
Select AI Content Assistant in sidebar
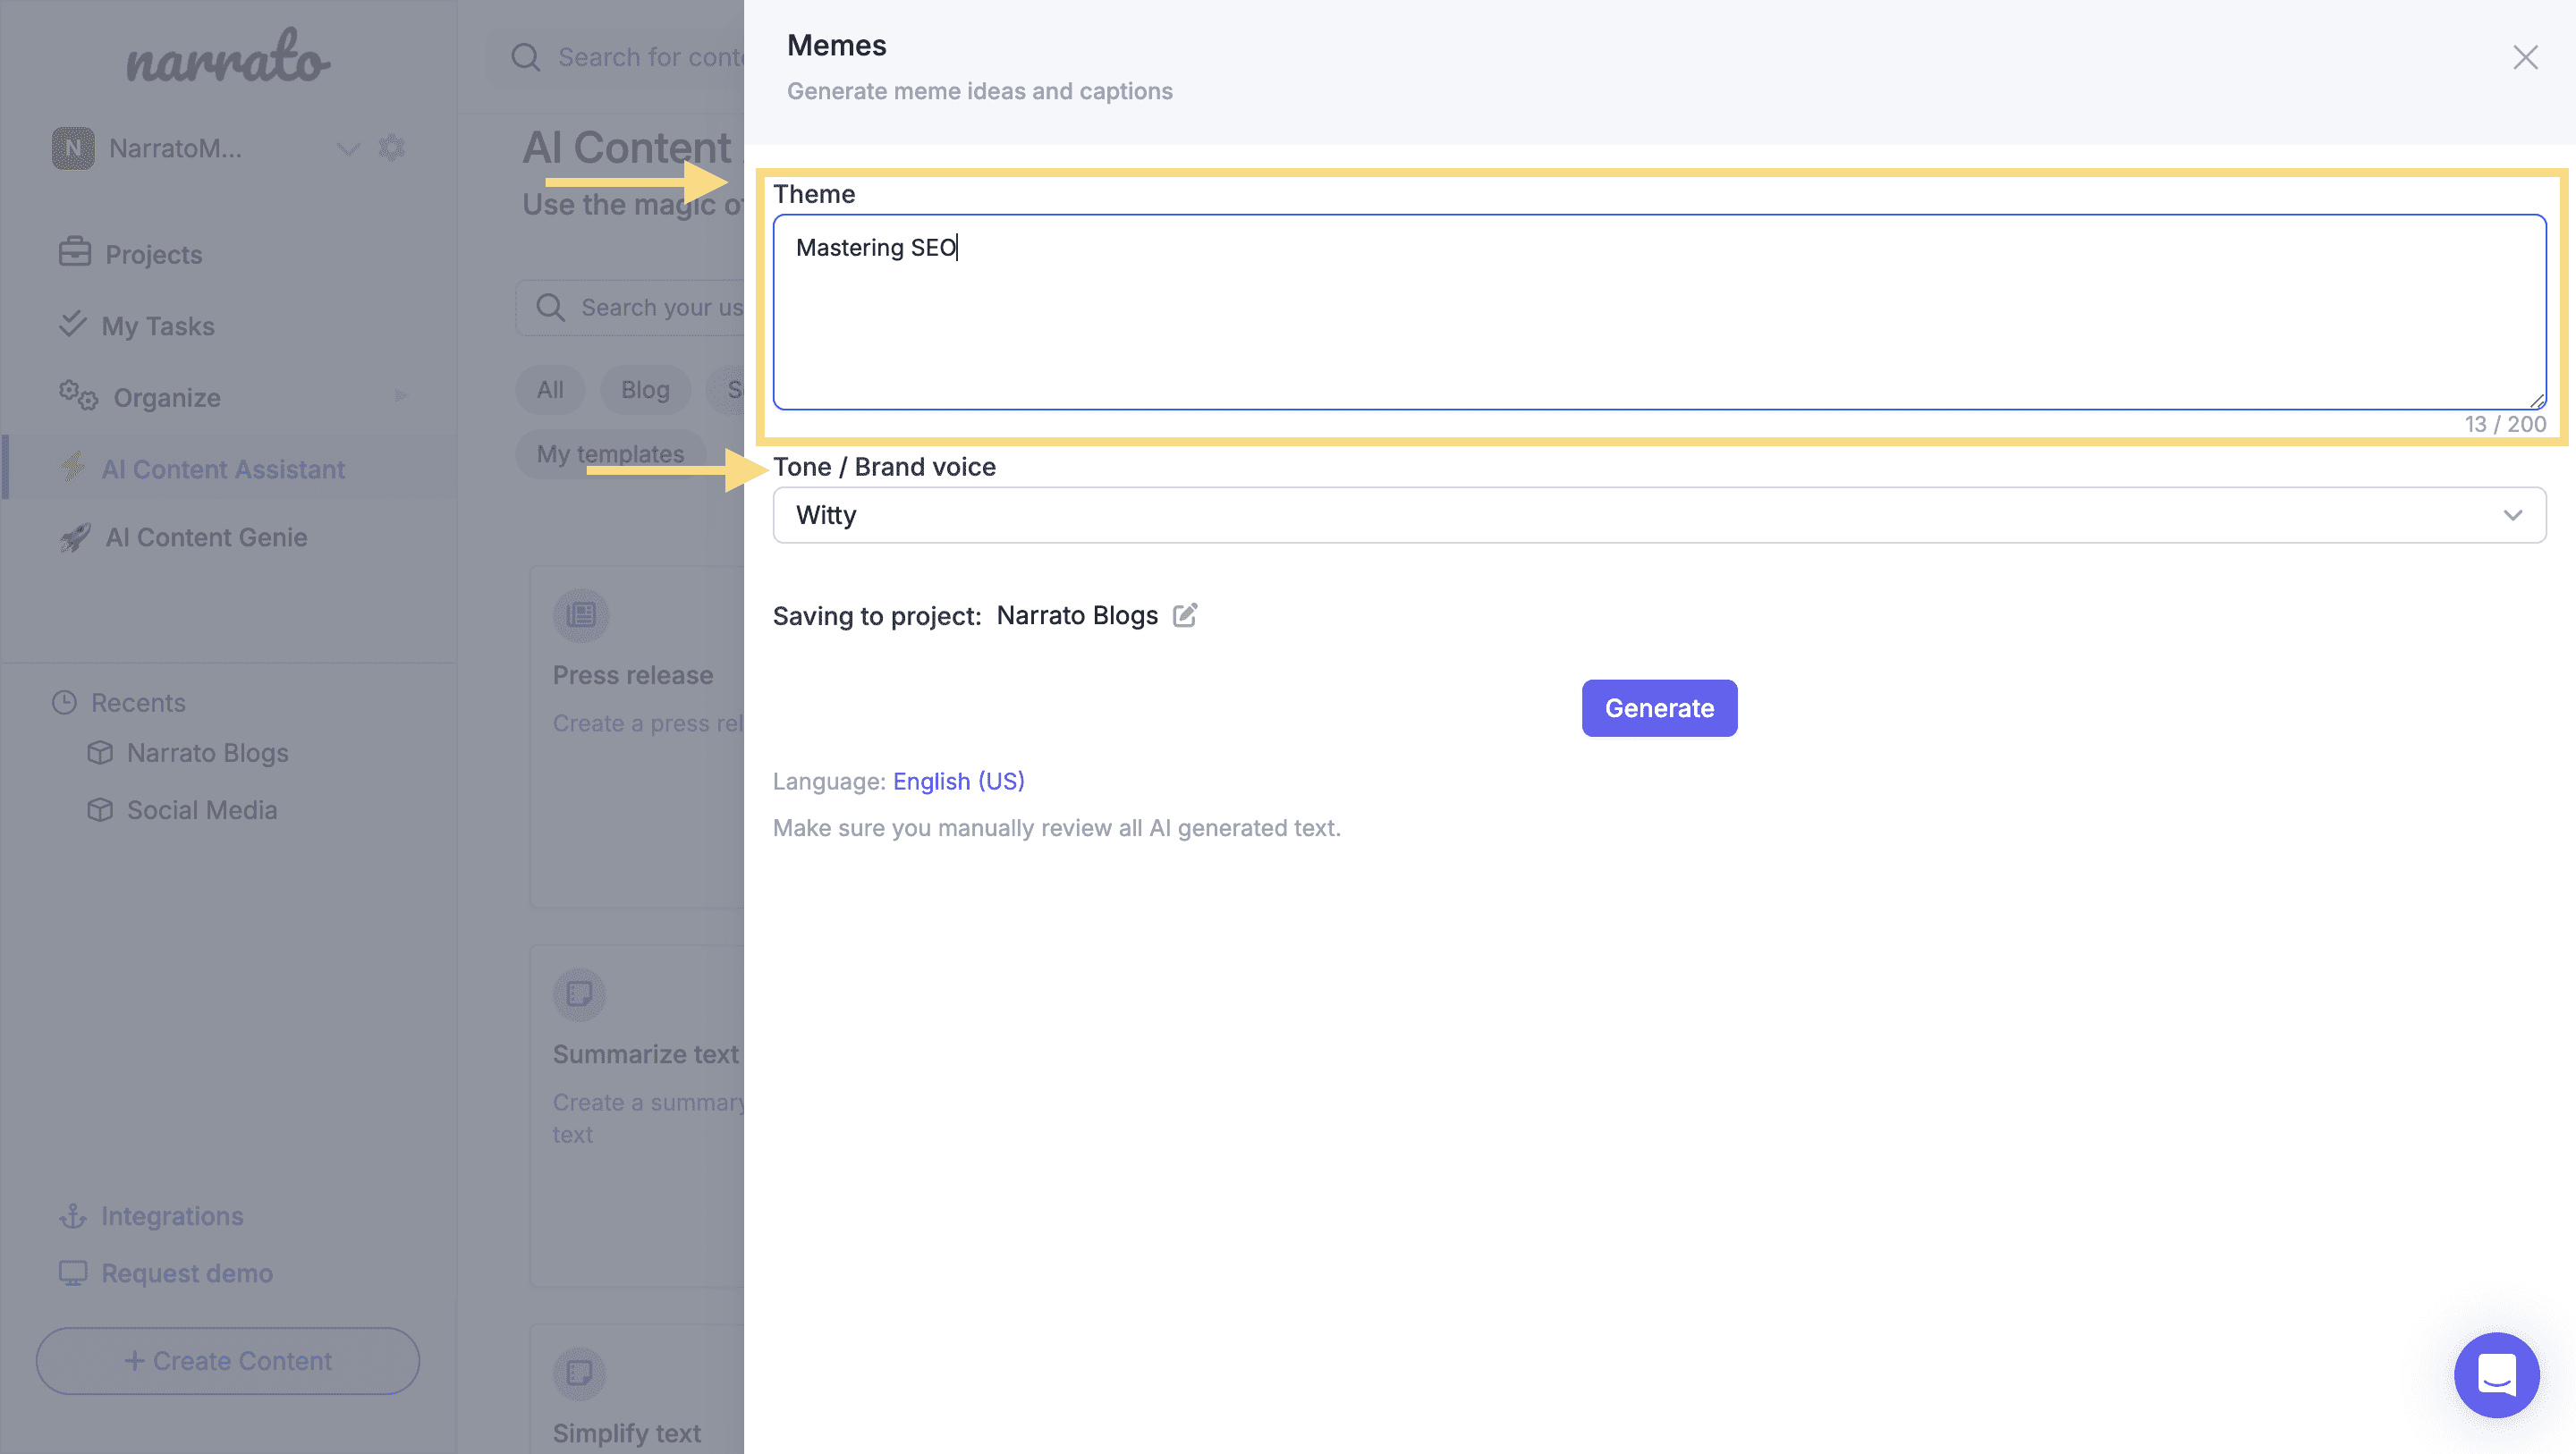point(223,469)
